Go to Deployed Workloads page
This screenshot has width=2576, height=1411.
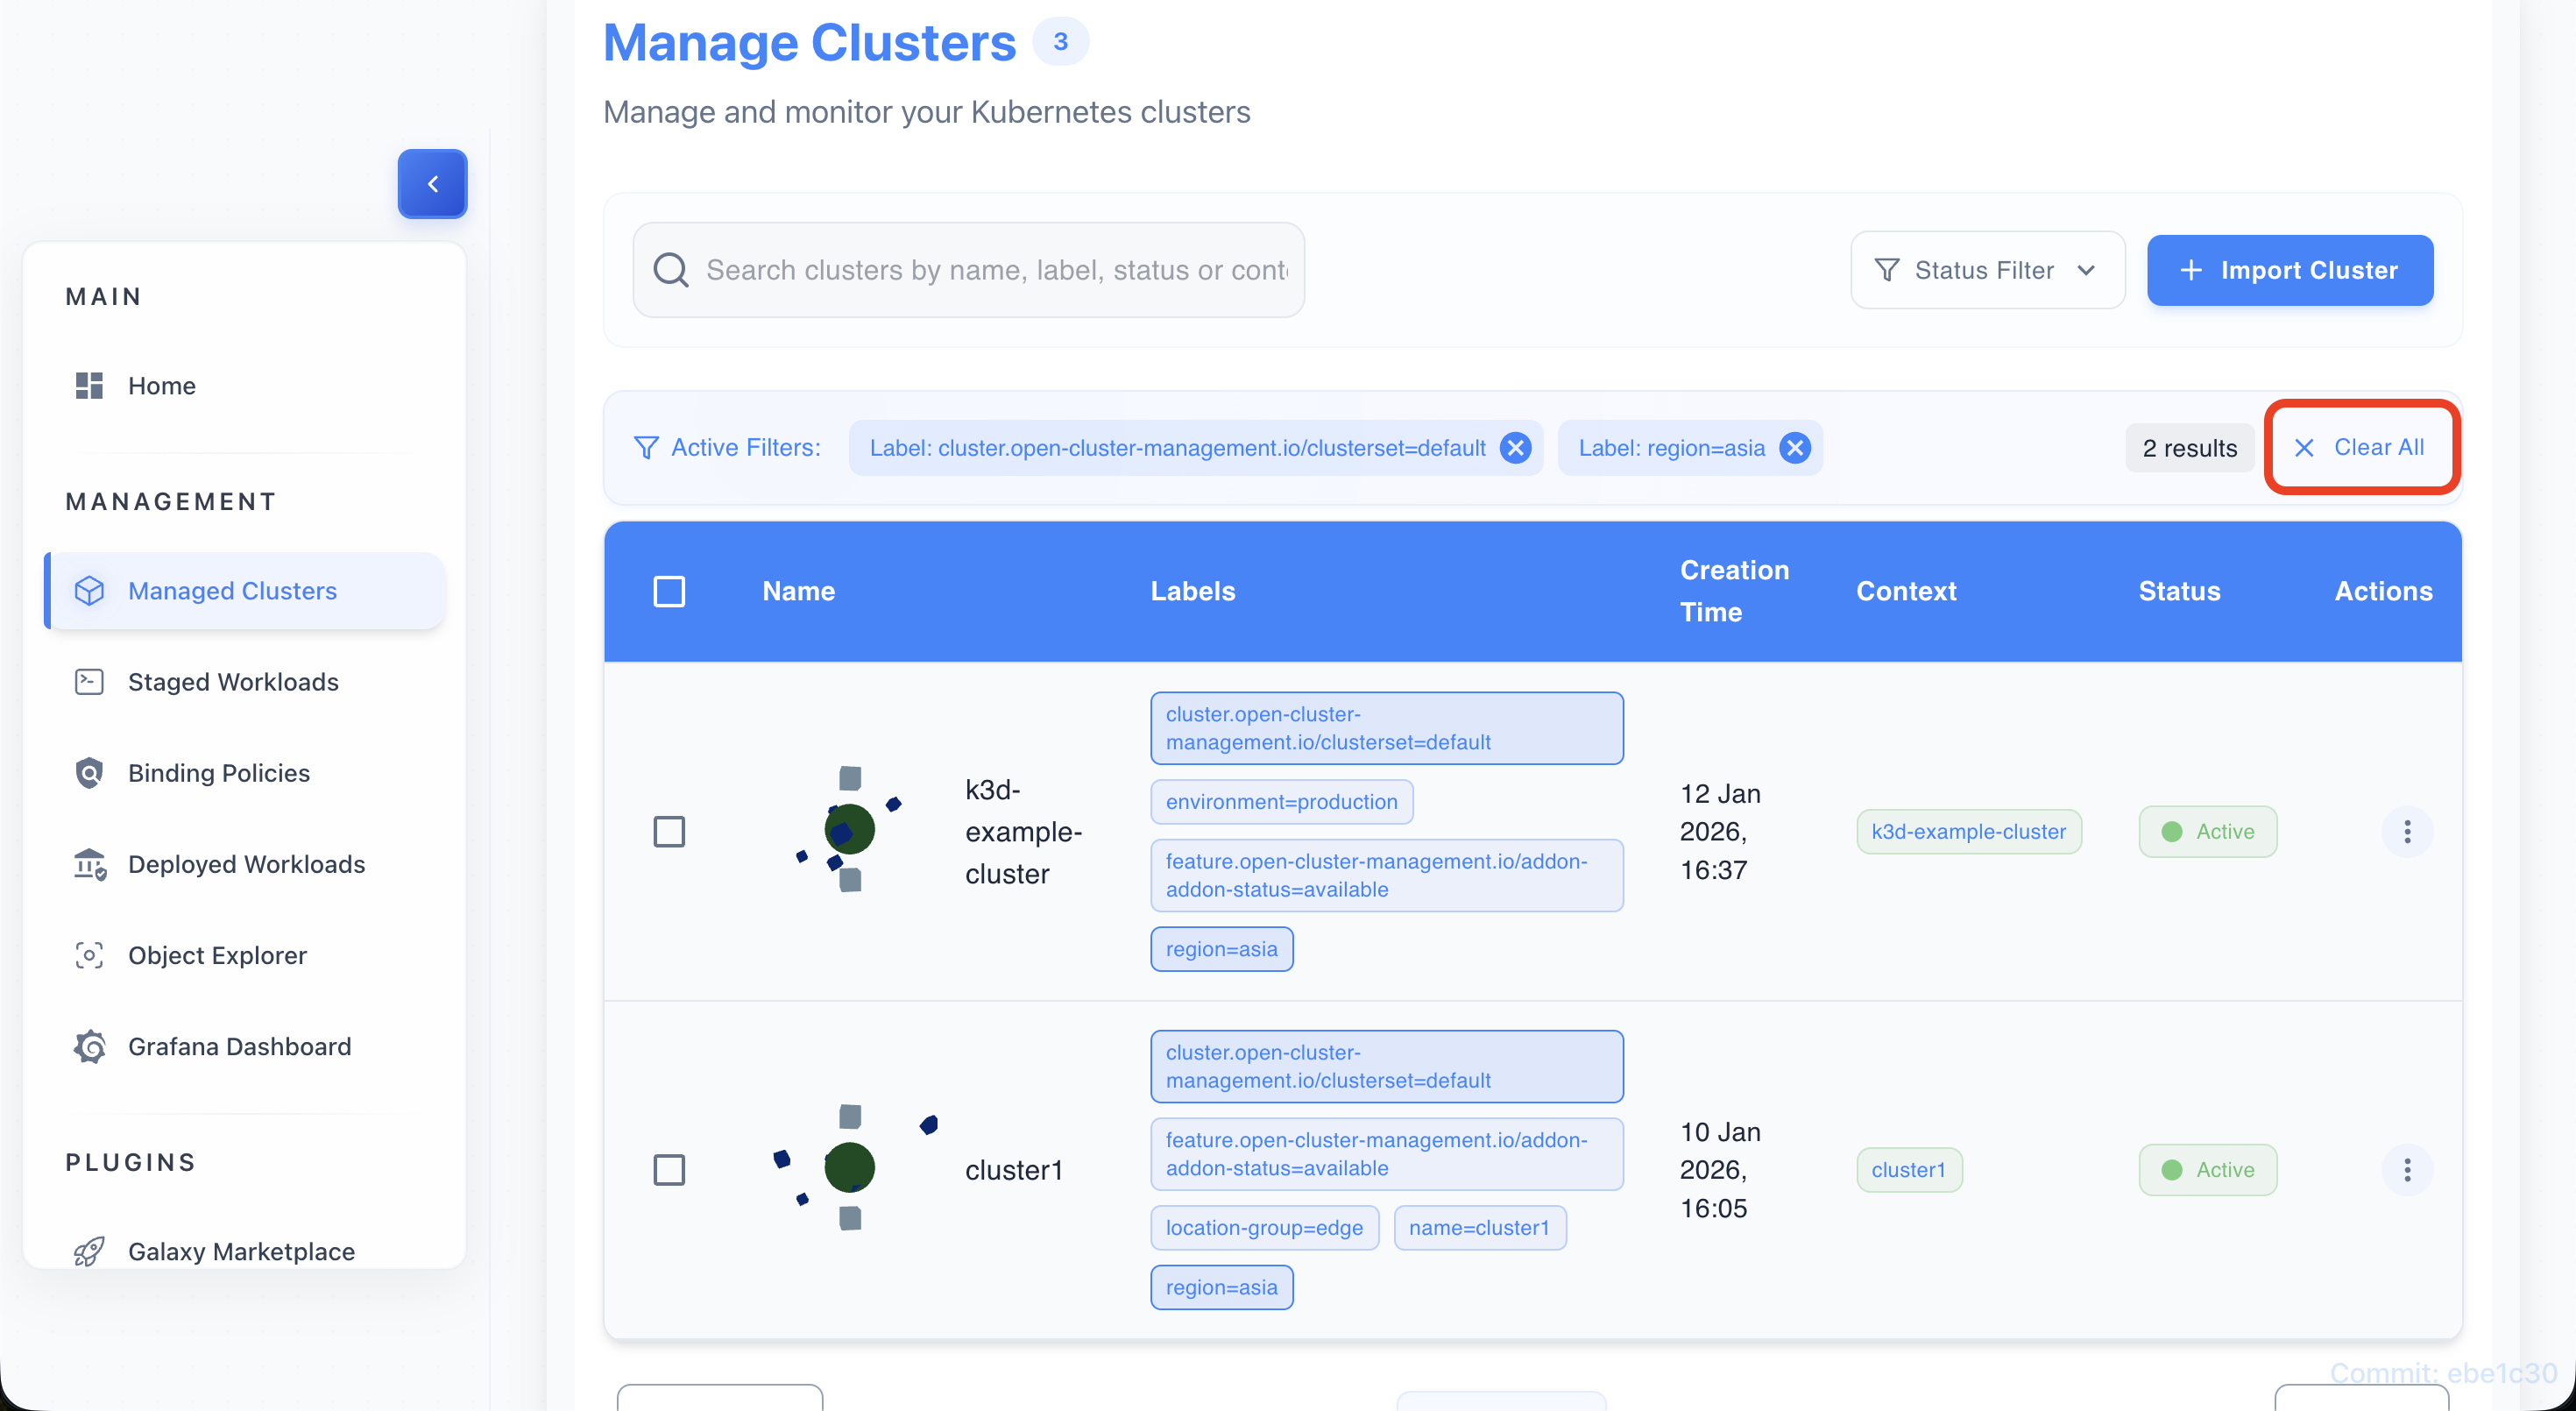pos(246,864)
